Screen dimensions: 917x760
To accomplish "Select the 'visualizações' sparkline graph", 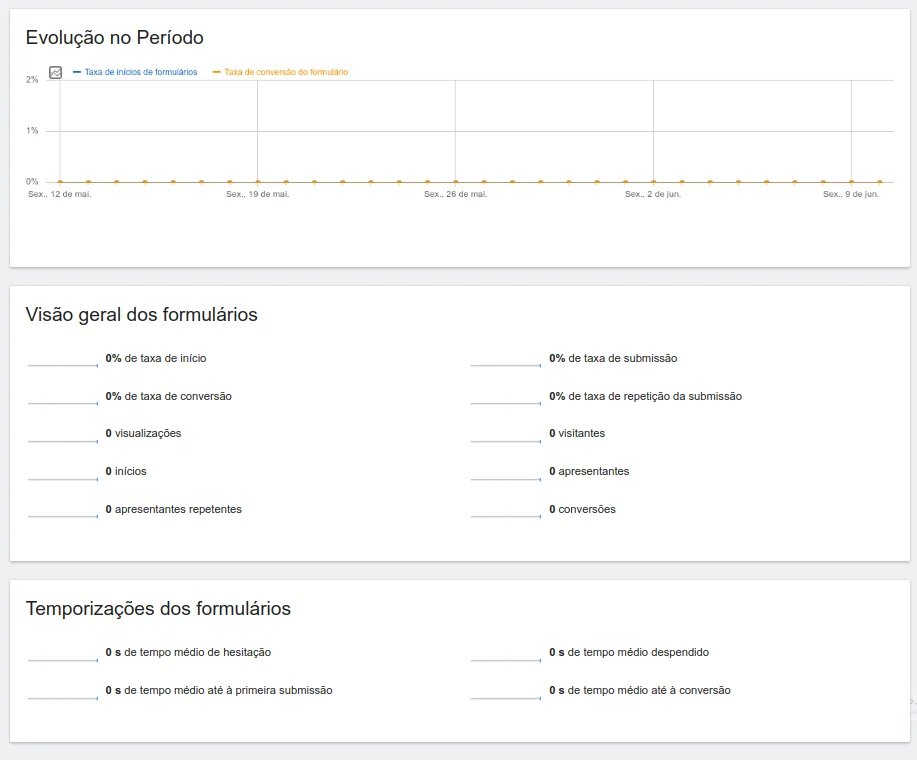I will 63,438.
